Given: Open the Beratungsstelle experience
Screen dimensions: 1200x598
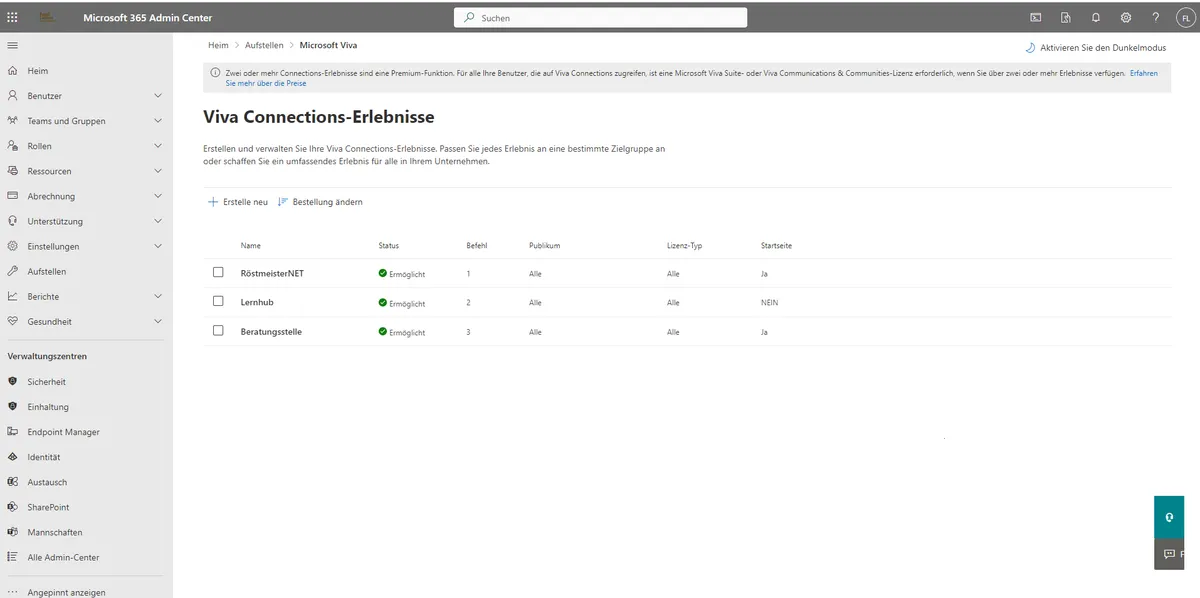Looking at the screenshot, I should 271,331.
